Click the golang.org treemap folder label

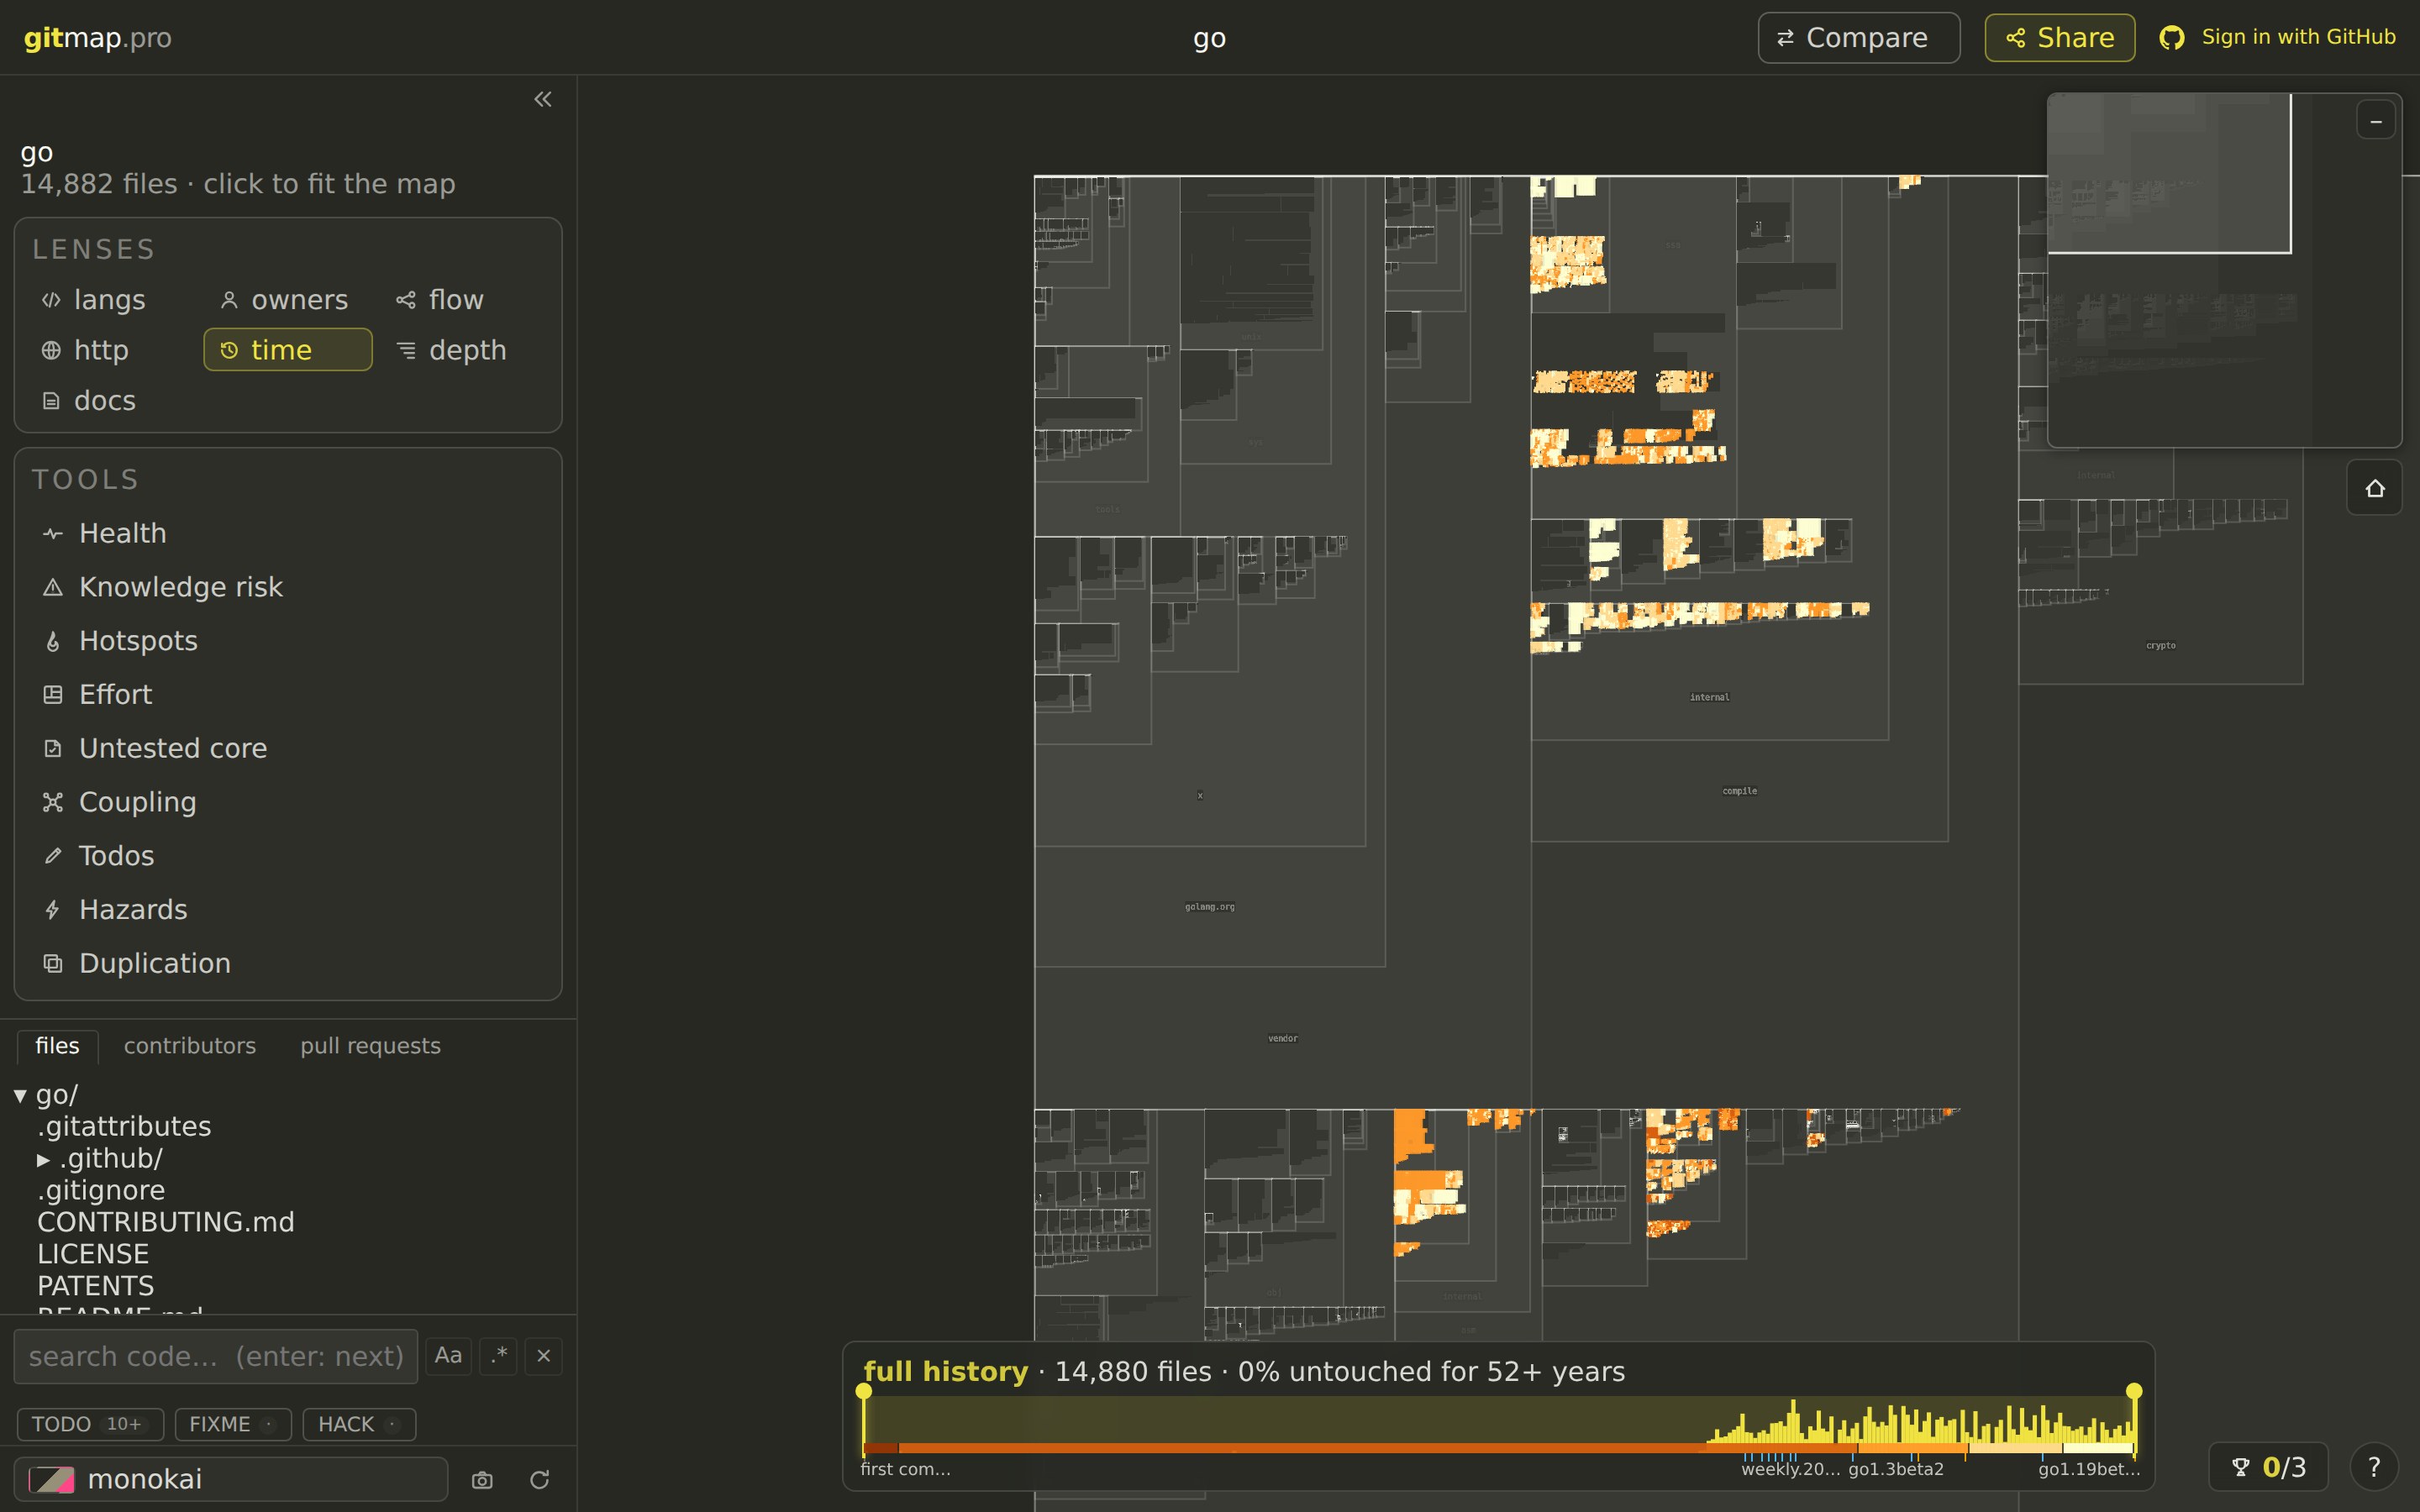1210,907
